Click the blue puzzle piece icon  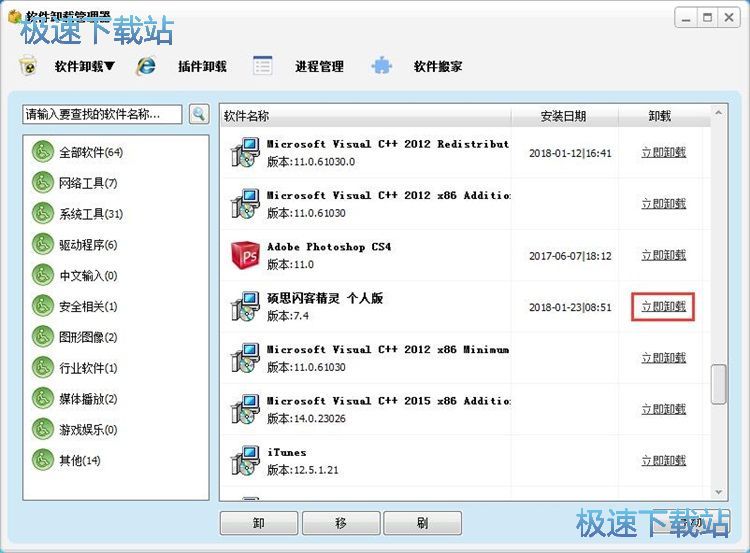[381, 66]
